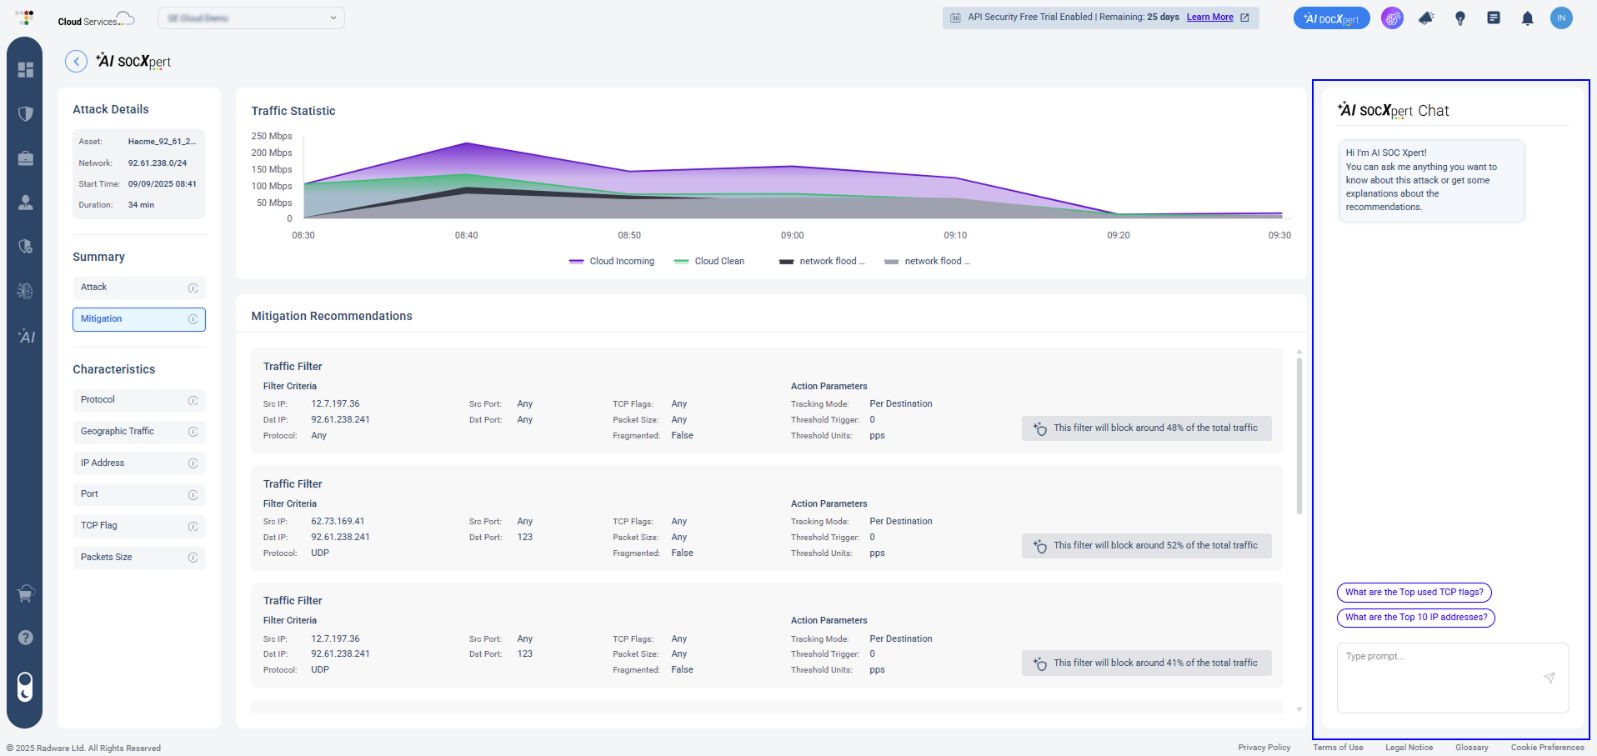
Task: Click the AI icon in left sidebar
Action: [26, 337]
